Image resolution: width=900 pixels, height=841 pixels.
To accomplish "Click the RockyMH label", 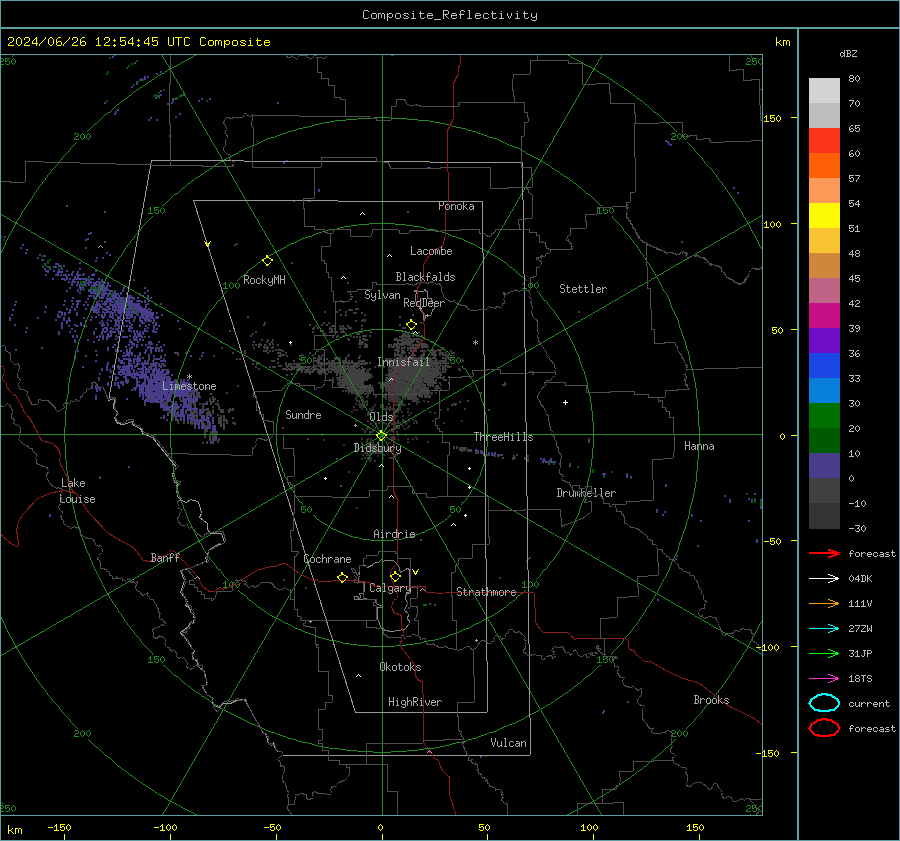I will tap(264, 280).
